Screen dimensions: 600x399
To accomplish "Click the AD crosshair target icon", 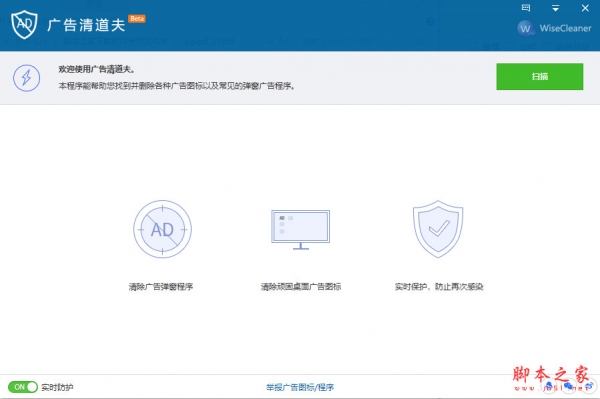I will pyautogui.click(x=163, y=229).
